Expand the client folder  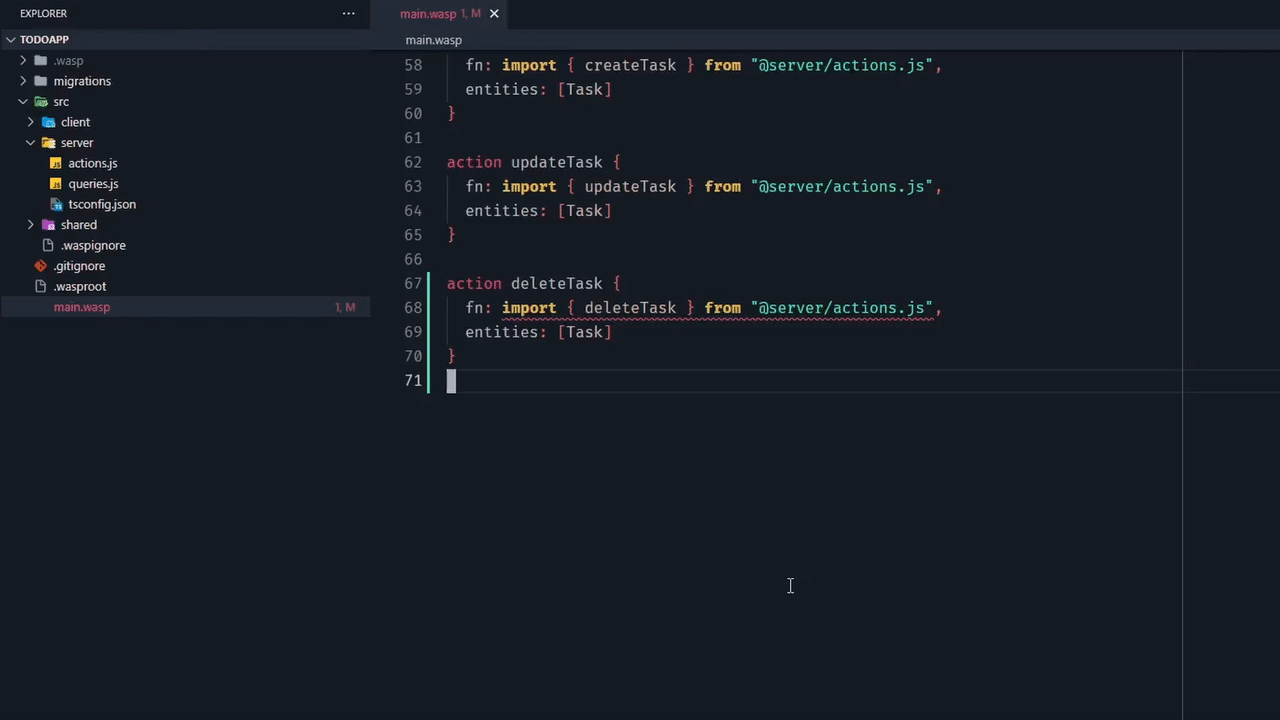point(31,122)
